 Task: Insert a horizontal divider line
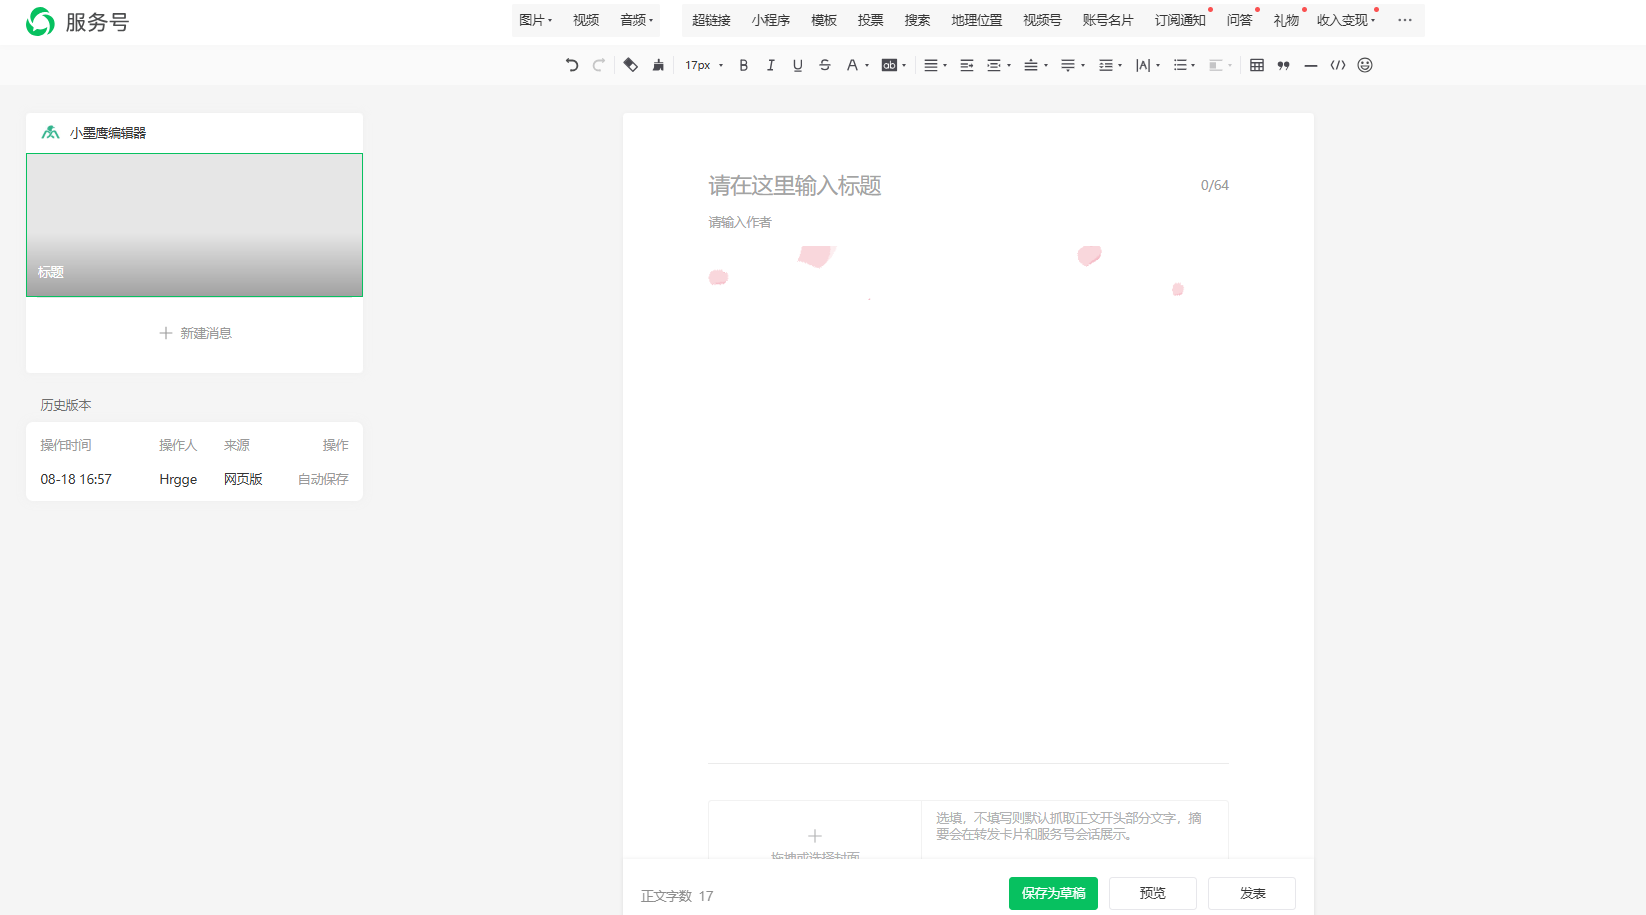click(1310, 65)
